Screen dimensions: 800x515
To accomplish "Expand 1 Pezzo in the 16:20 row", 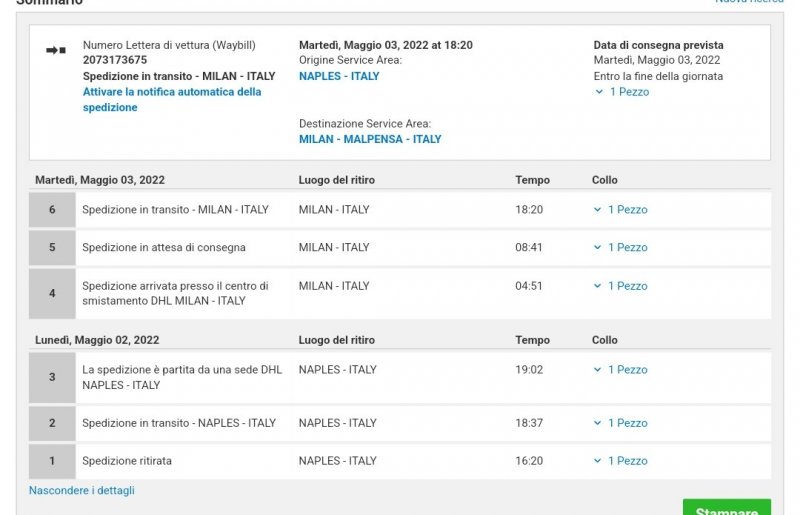I will click(x=620, y=460).
